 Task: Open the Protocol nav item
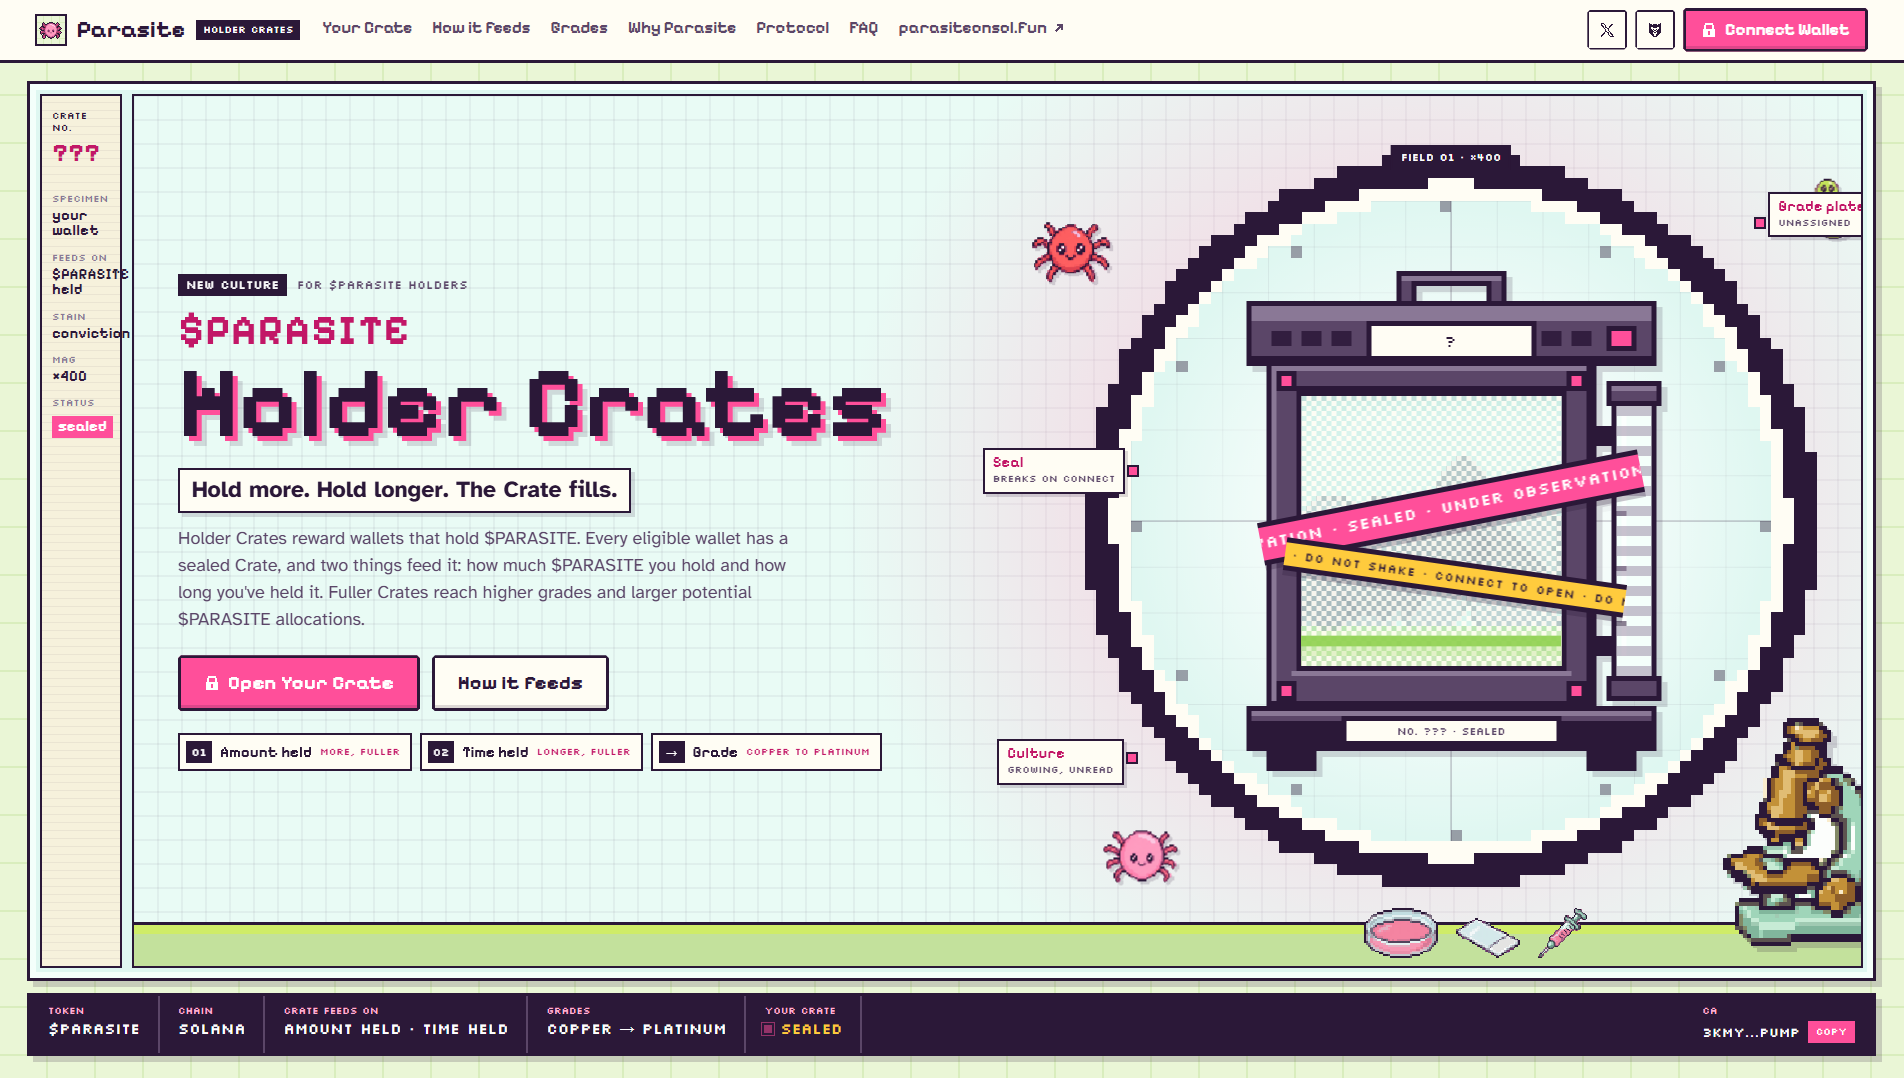pyautogui.click(x=792, y=28)
